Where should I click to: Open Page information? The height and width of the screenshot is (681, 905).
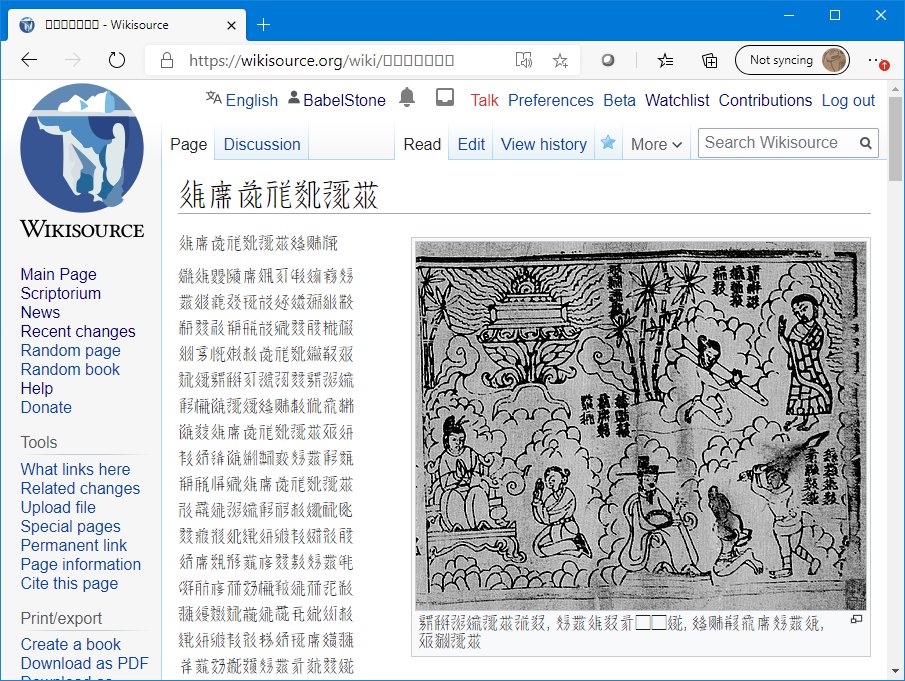coord(81,564)
